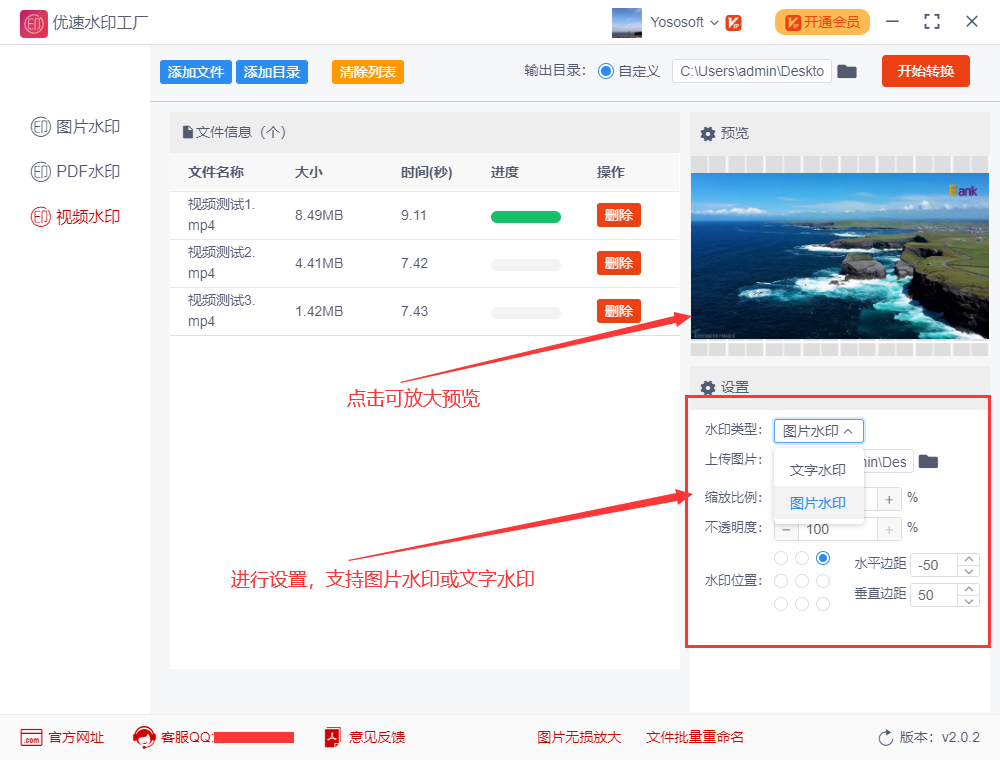The width and height of the screenshot is (1000, 760).
Task: Toggle the fullscreen window icon
Action: pyautogui.click(x=932, y=22)
